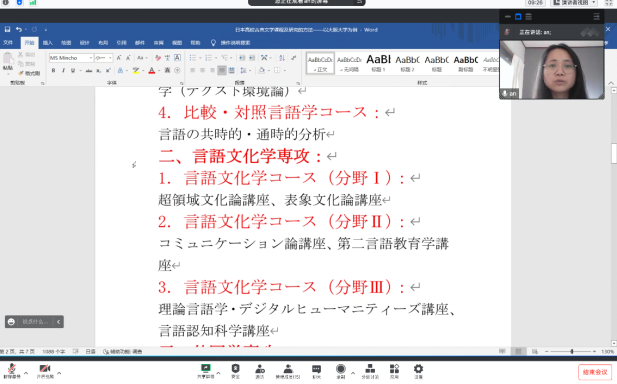
Task: Switch to the 插入 (Insert) ribbon tab
Action: point(48,42)
